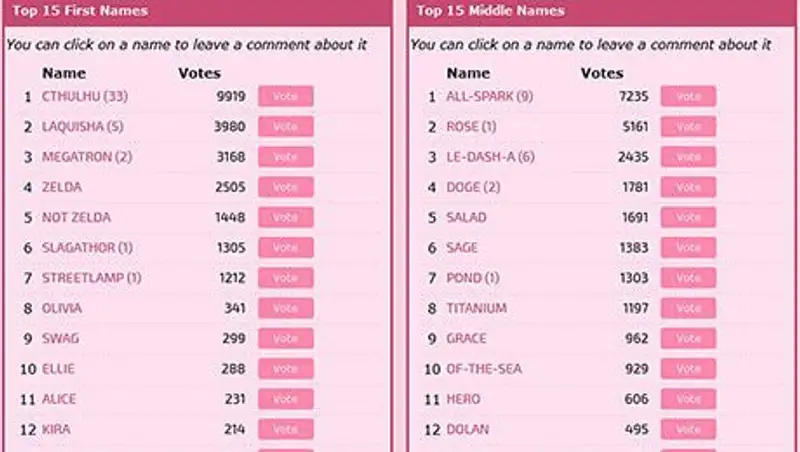Vote for SWAG first name

tap(285, 338)
